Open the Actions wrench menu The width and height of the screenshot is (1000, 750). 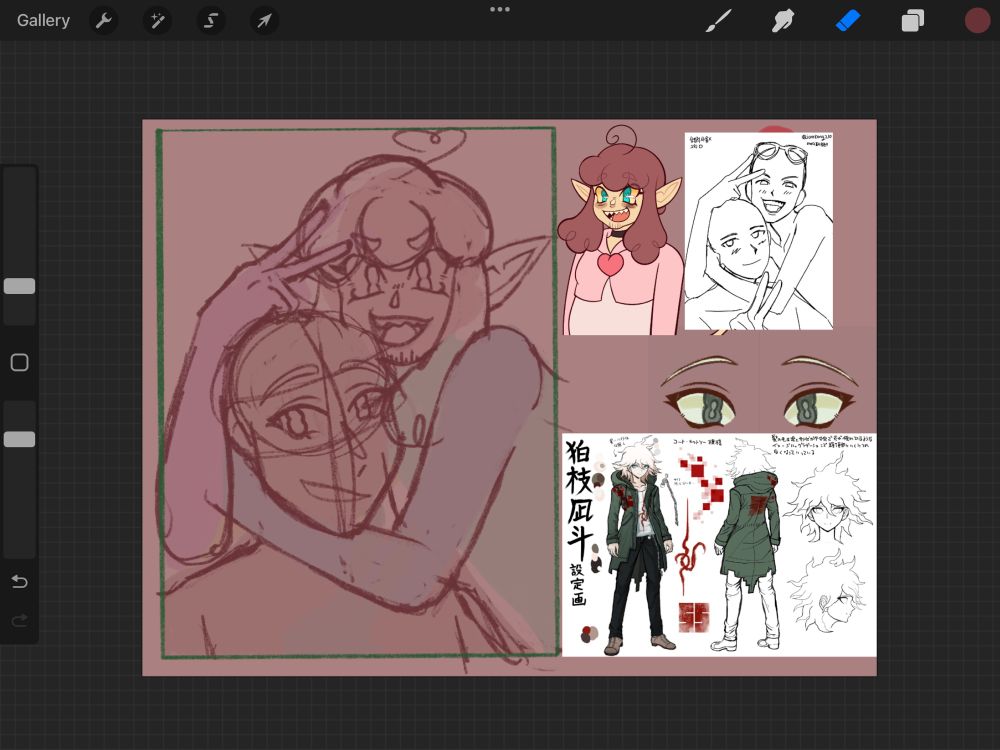pyautogui.click(x=103, y=21)
